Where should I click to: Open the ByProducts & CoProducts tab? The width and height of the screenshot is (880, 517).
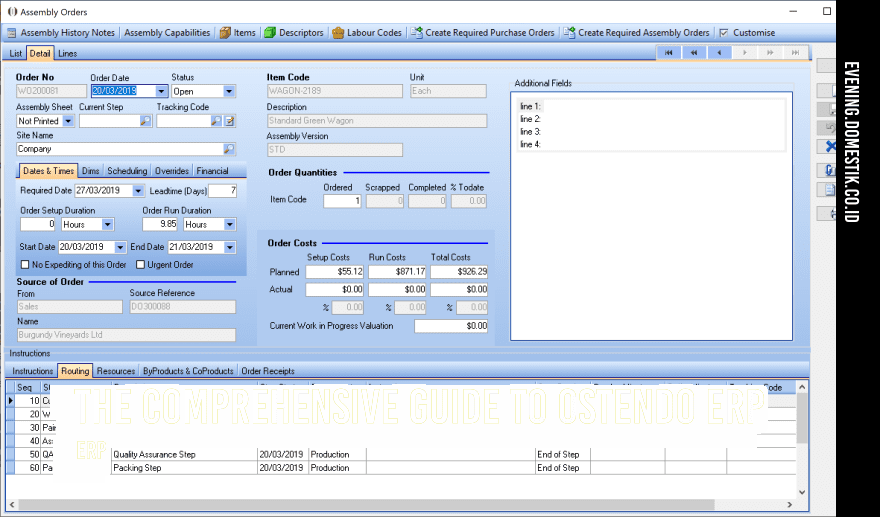pos(188,371)
